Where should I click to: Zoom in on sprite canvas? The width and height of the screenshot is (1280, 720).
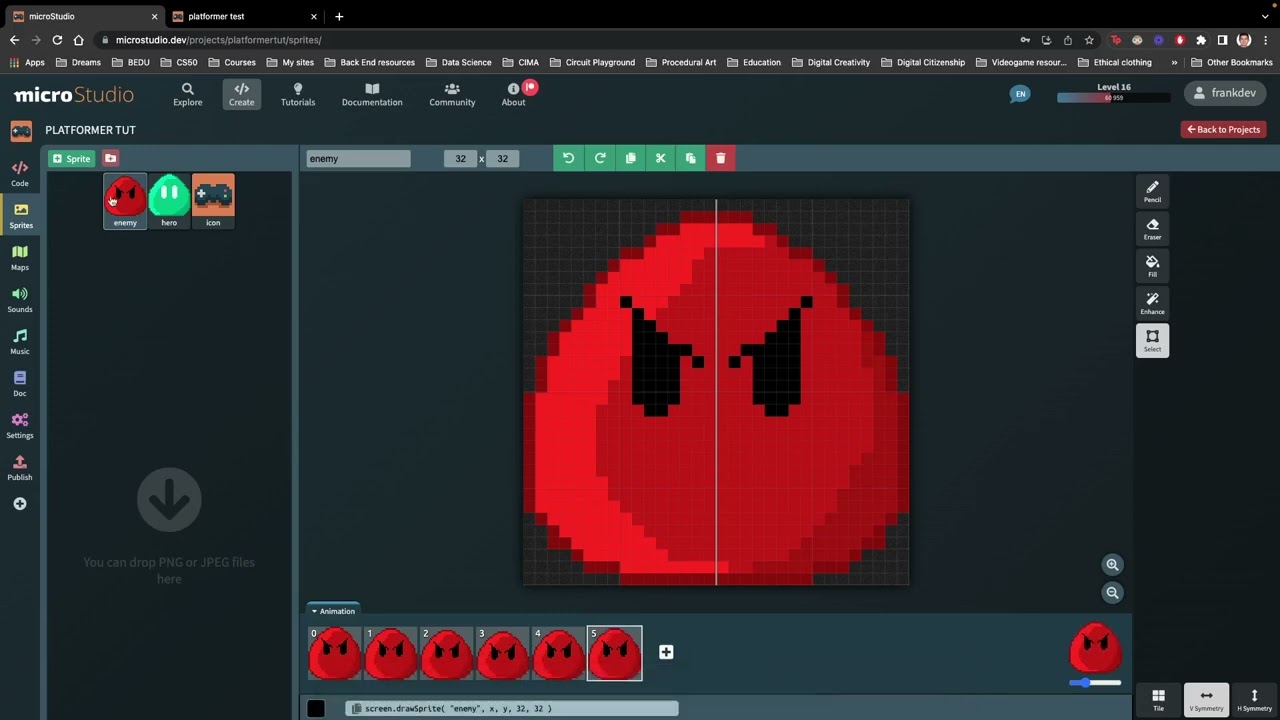(x=1112, y=565)
